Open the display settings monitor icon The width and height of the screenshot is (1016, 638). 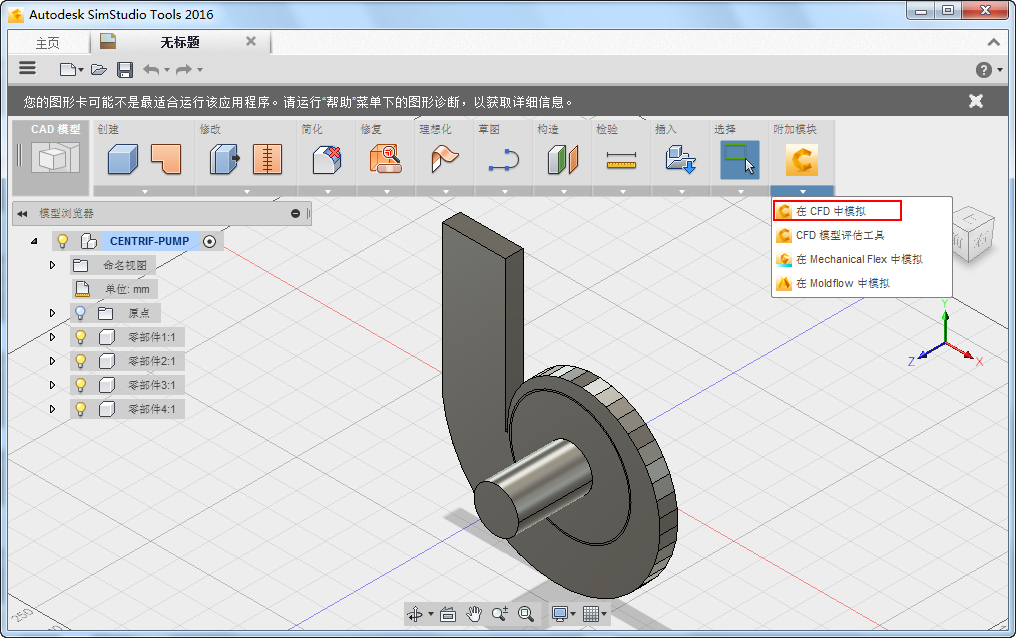tap(560, 613)
